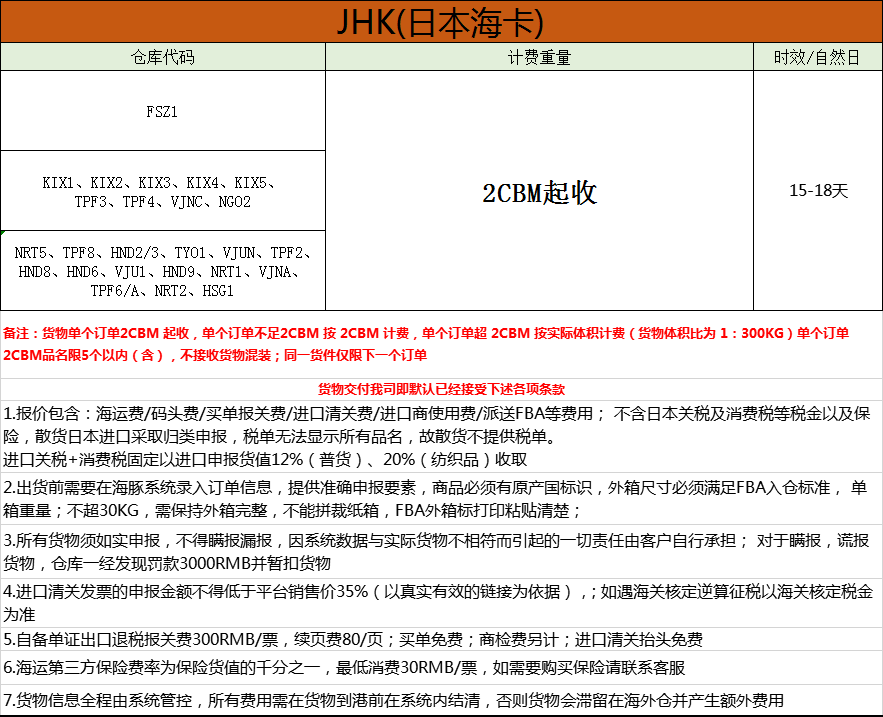The width and height of the screenshot is (883, 717).
Task: Click clause 3 starting with 所有货物须如实申报
Action: coord(441,551)
